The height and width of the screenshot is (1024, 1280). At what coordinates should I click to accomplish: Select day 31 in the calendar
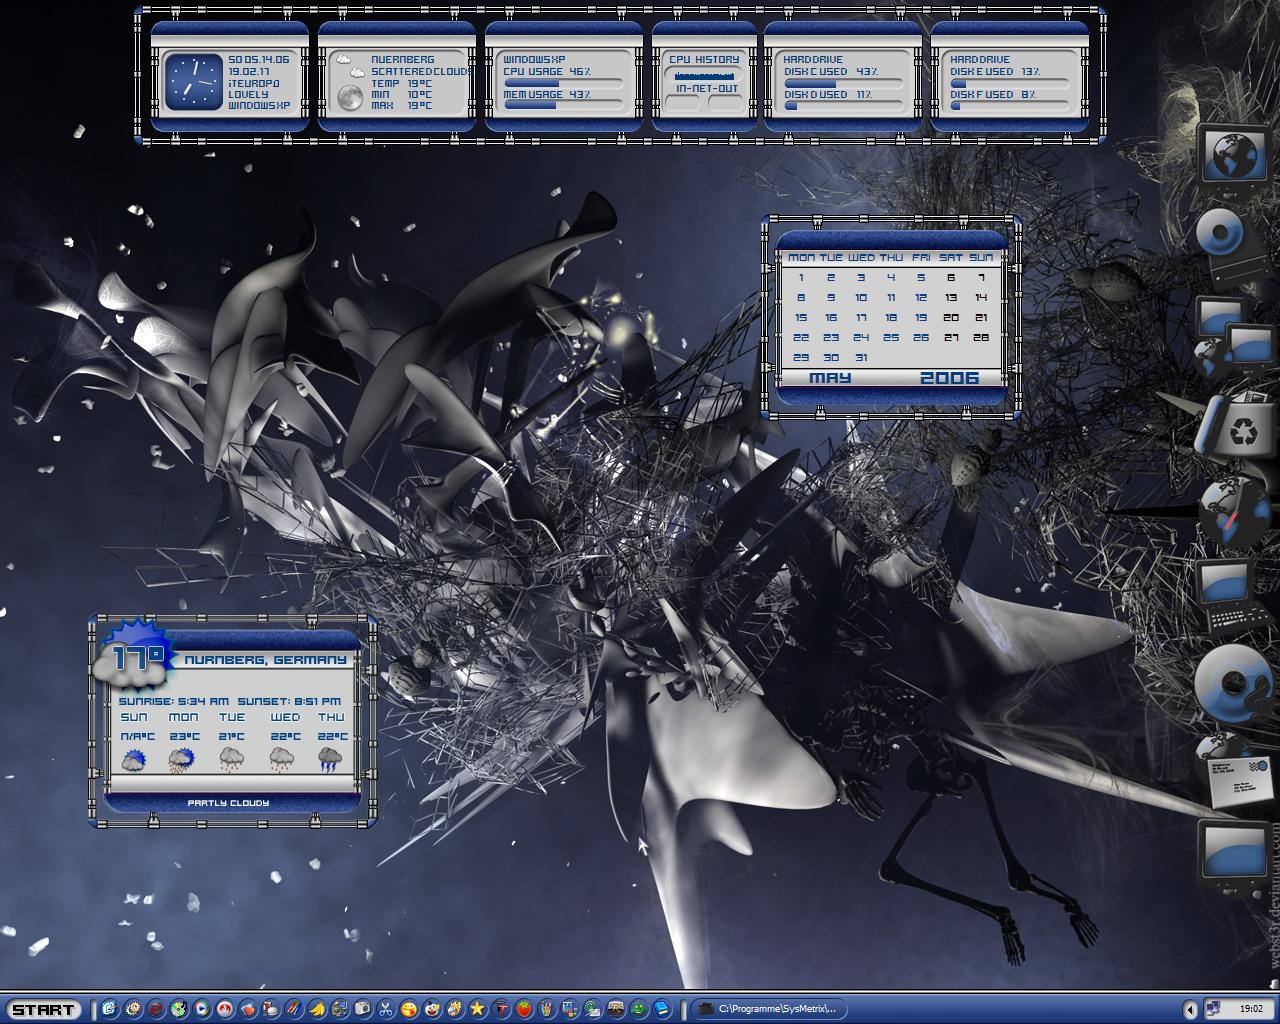click(x=861, y=357)
